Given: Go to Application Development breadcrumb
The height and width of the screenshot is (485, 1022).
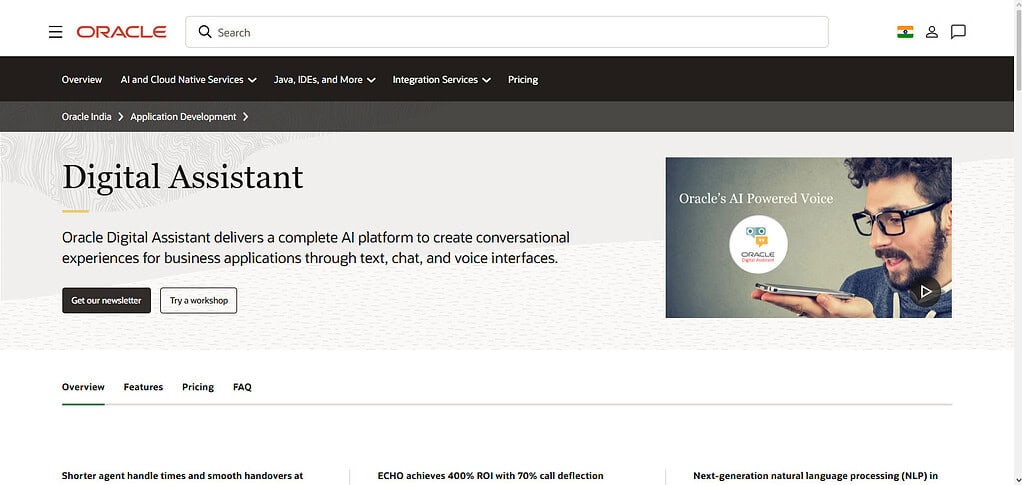Looking at the screenshot, I should [x=183, y=117].
